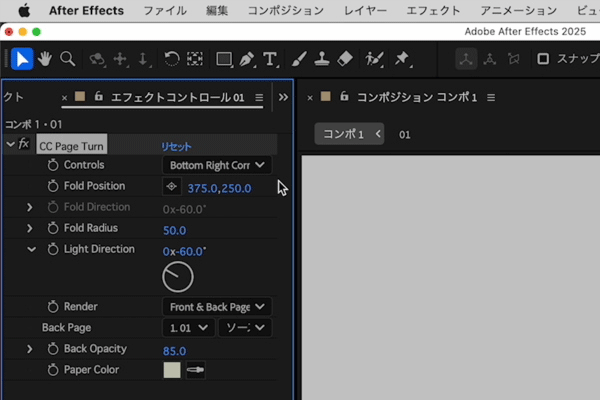The image size is (600, 400).
Task: Toggle the Controls stopwatch
Action: (53, 165)
